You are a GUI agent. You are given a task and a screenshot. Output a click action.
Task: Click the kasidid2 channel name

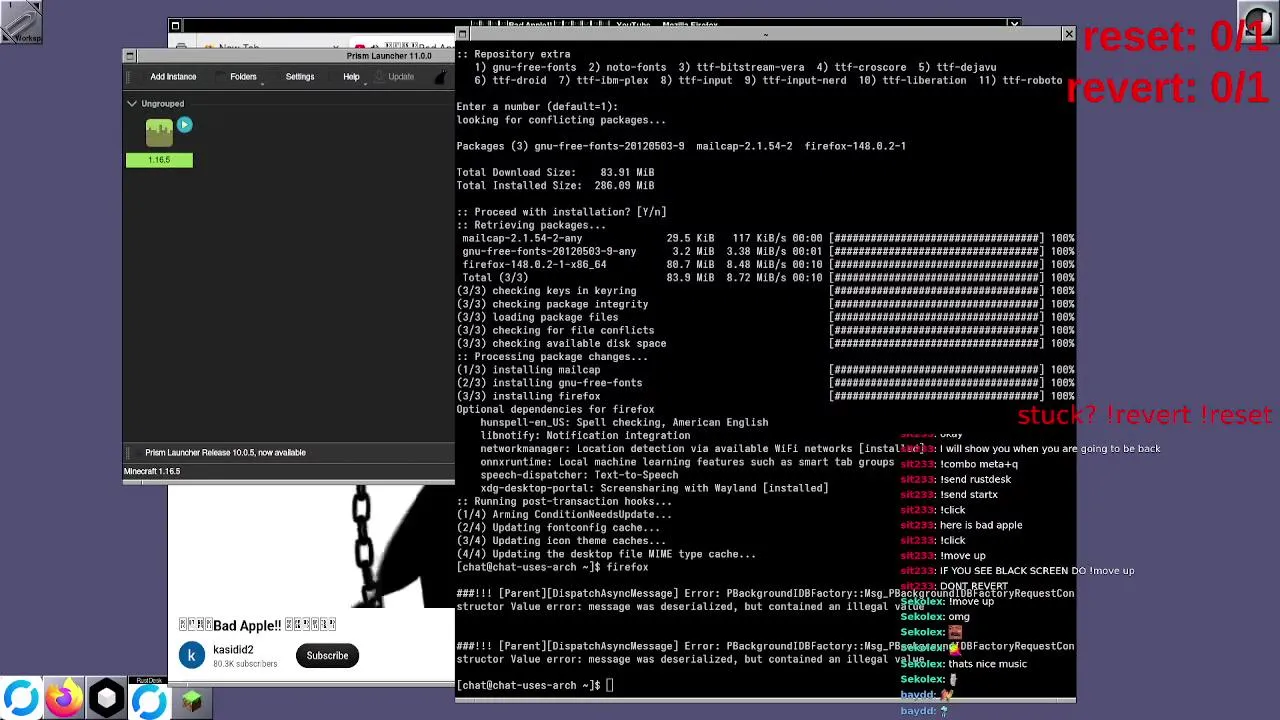233,650
